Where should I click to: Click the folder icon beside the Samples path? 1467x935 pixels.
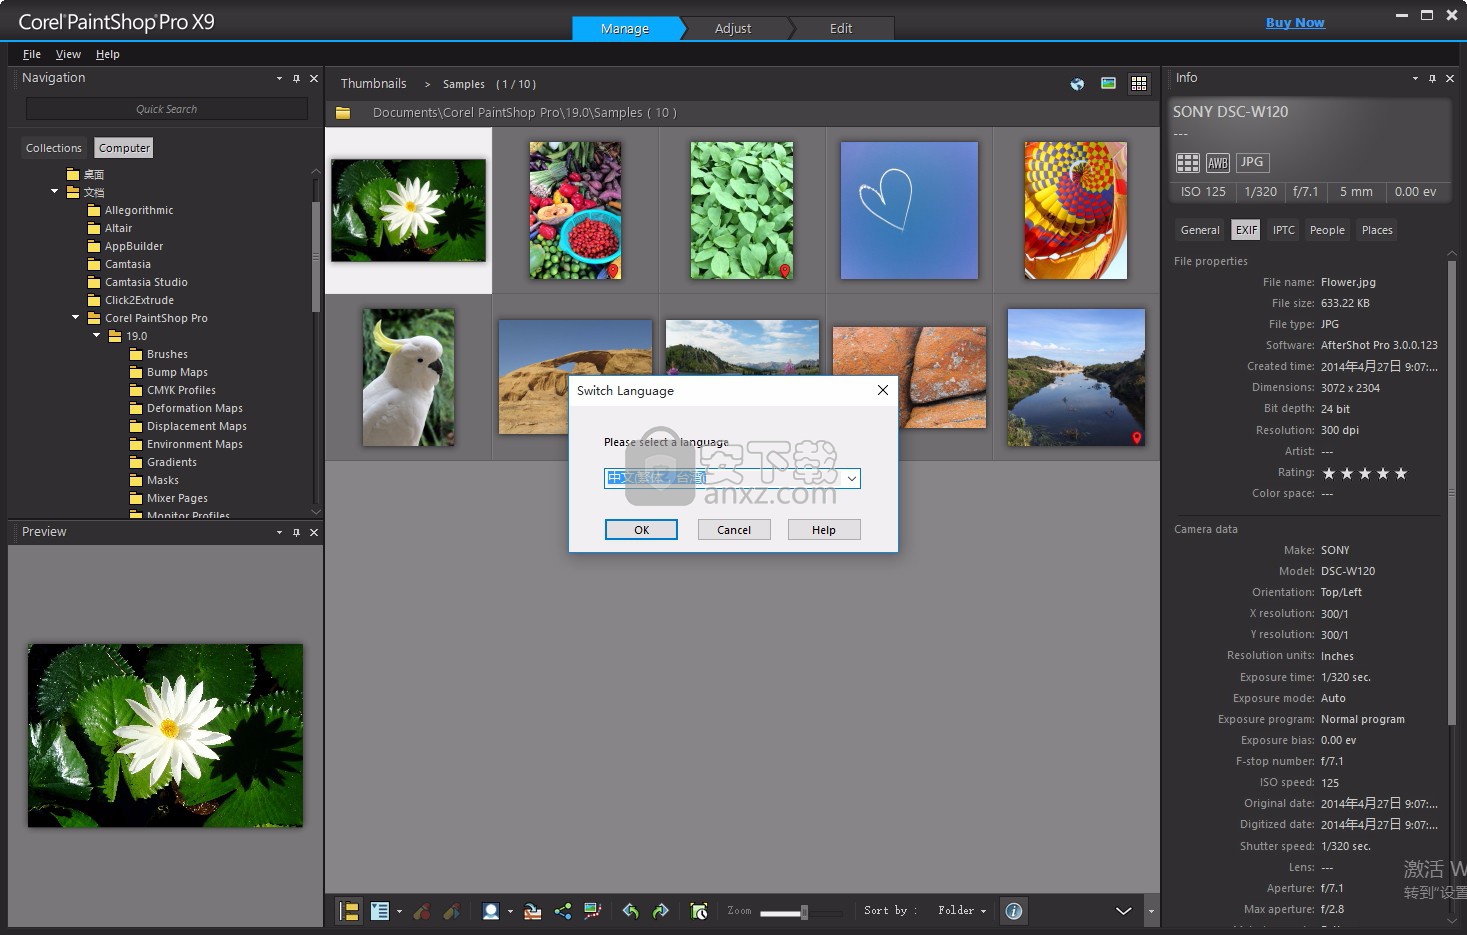[343, 113]
